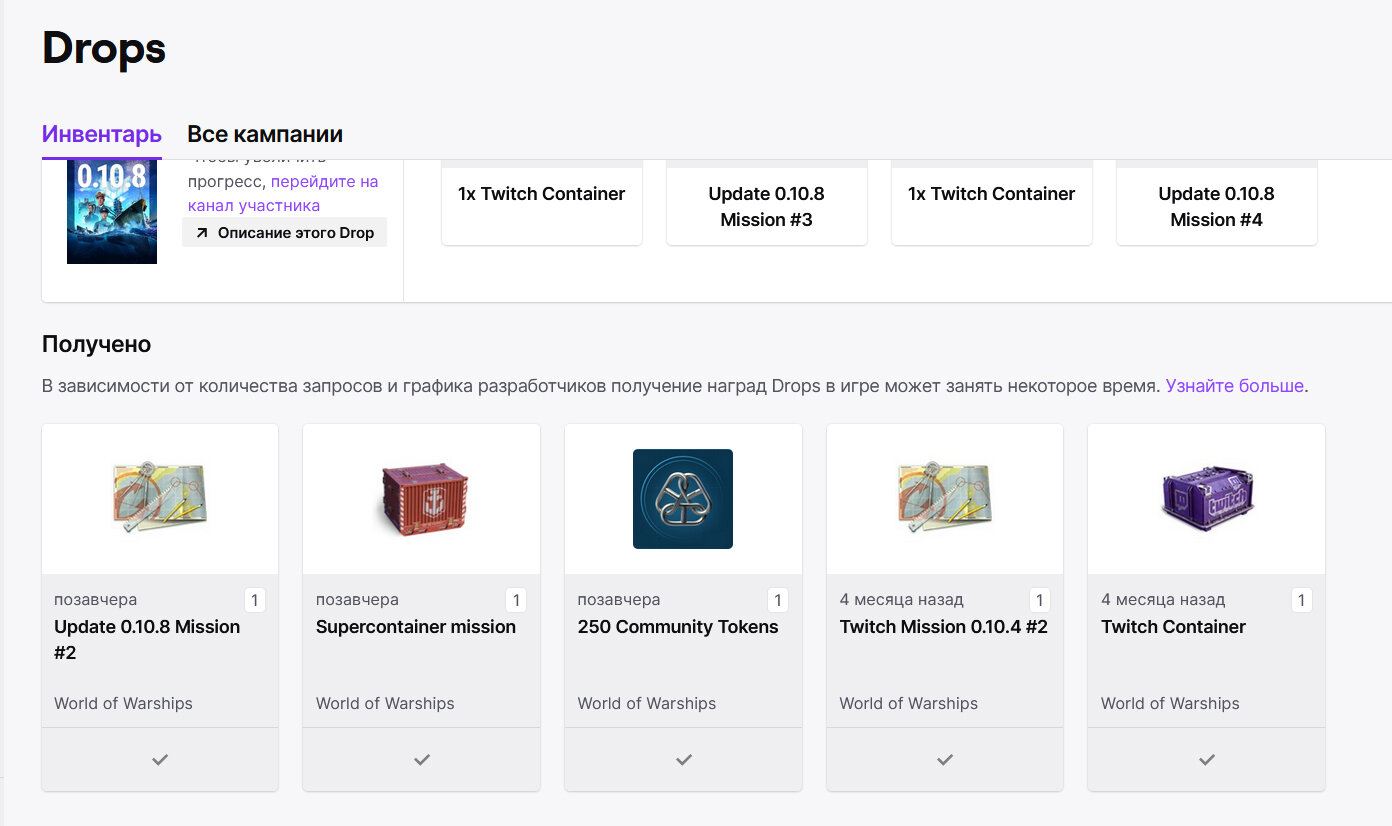Click the 250 Community Tokens knot emblem

(683, 499)
